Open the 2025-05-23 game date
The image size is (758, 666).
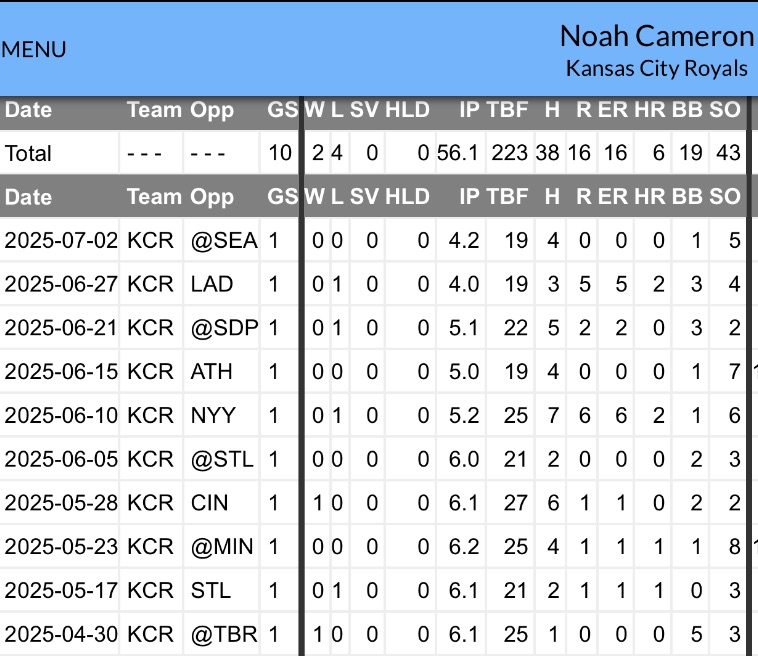tap(61, 547)
